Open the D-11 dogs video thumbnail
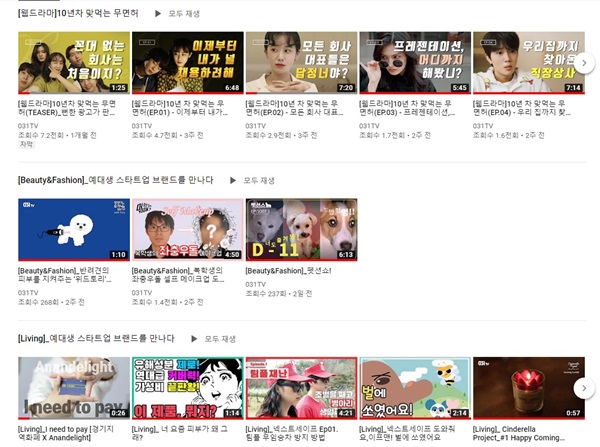Image resolution: width=600 pixels, height=447 pixels. (x=300, y=230)
